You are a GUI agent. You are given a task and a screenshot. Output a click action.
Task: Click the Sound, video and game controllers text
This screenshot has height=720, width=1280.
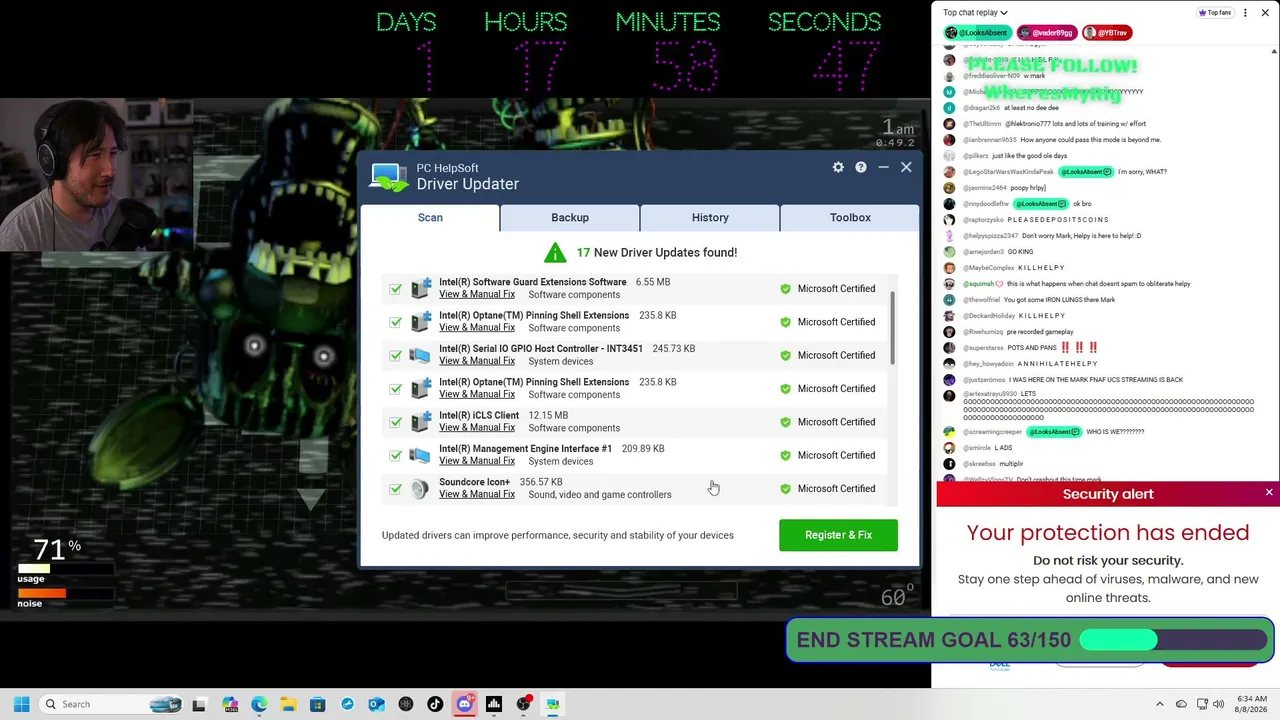pyautogui.click(x=600, y=495)
